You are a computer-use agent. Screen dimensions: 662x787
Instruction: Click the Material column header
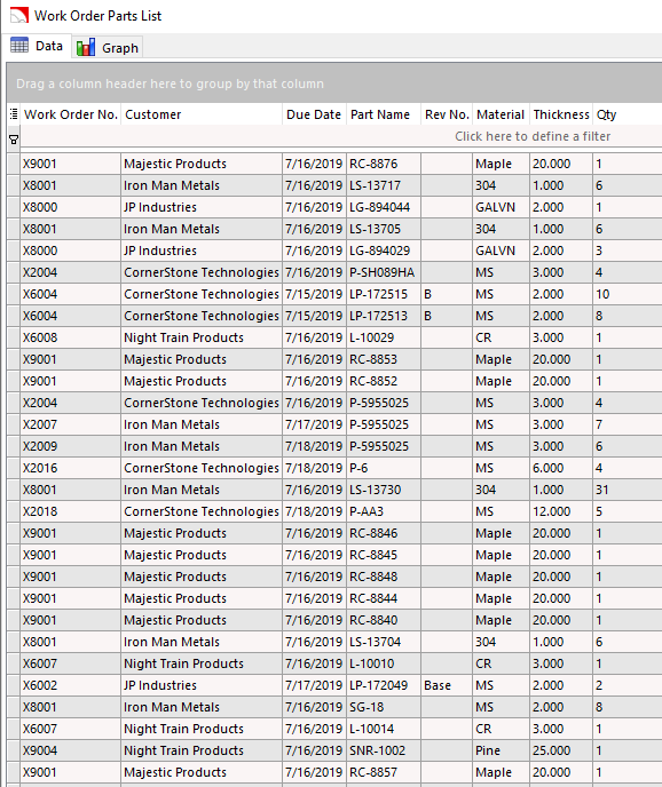click(500, 114)
